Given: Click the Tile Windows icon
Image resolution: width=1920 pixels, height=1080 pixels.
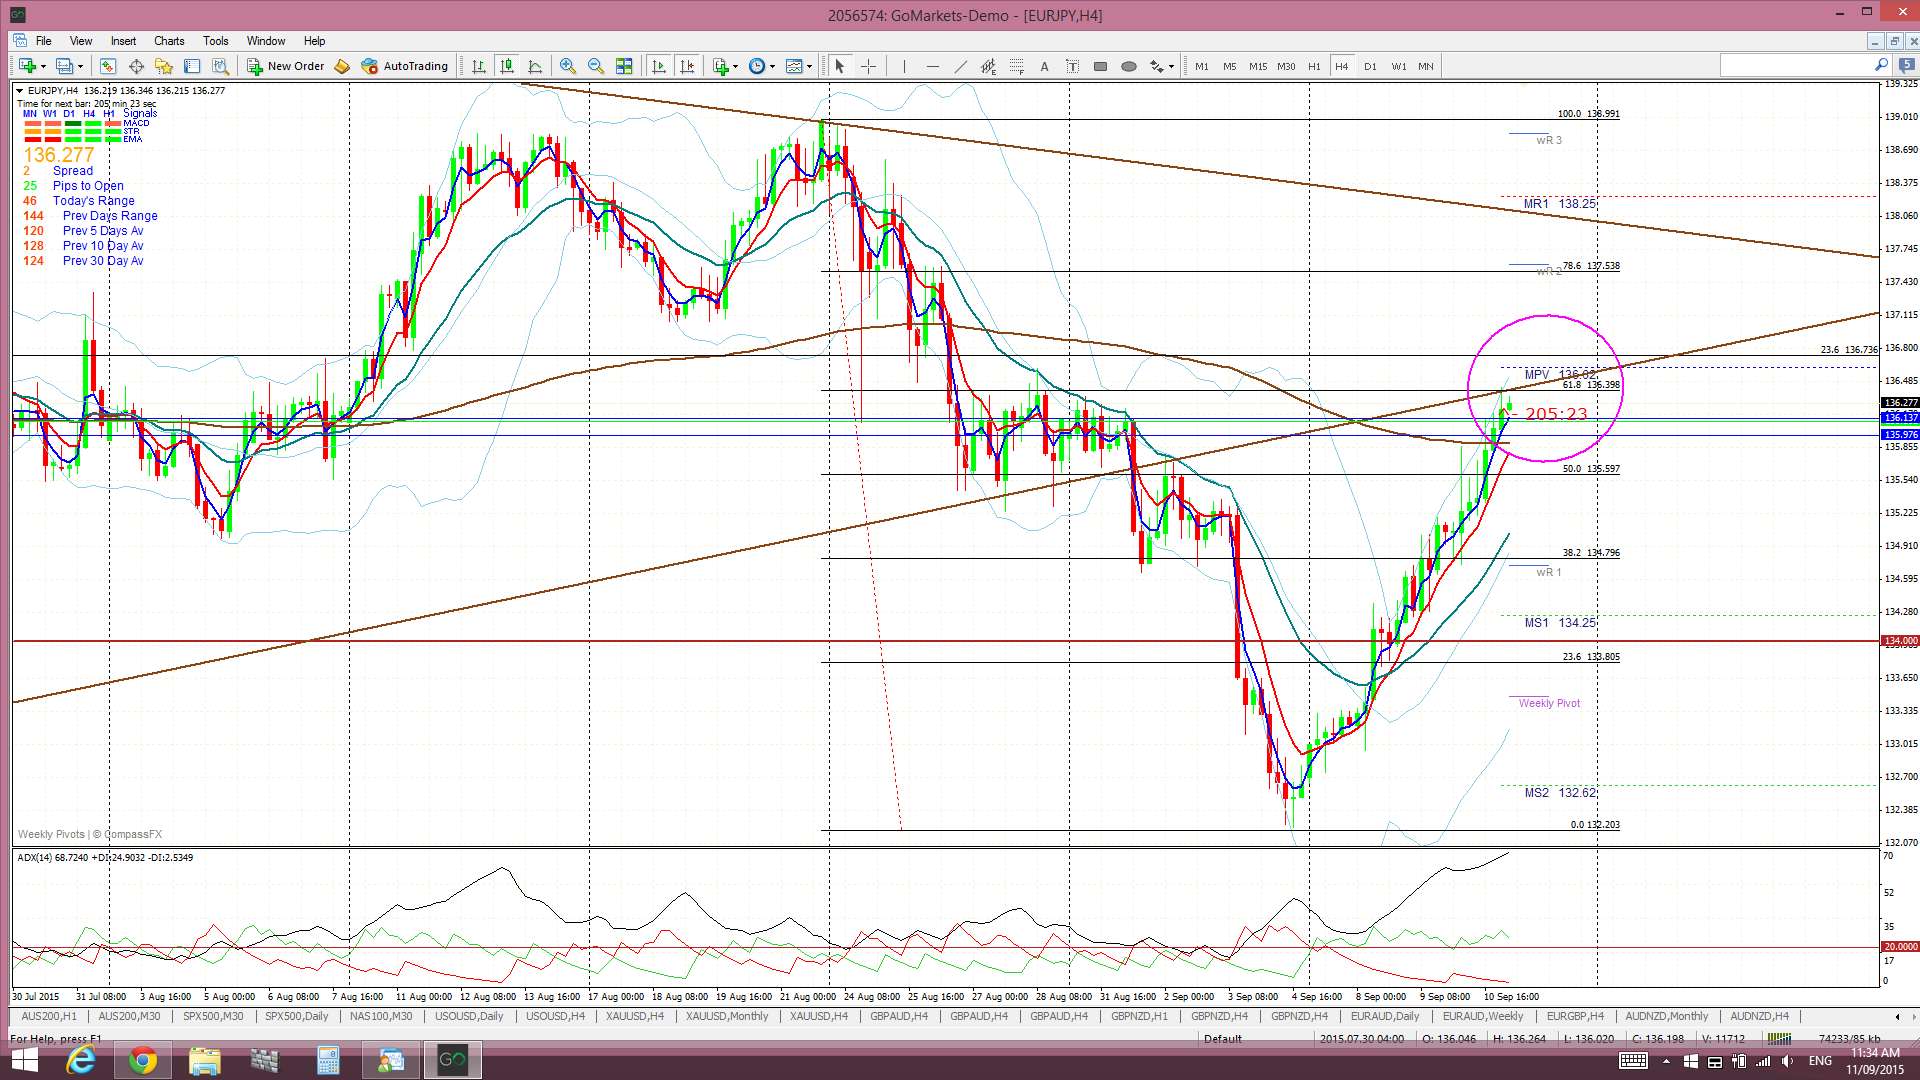Looking at the screenshot, I should 624,66.
